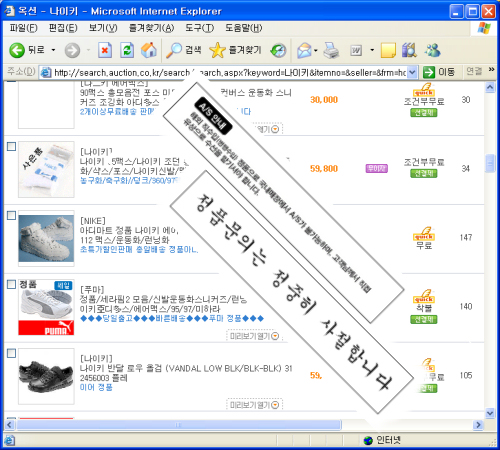Open the Messenger people icon
Image resolution: width=500 pixels, height=450 pixels.
[x=433, y=51]
